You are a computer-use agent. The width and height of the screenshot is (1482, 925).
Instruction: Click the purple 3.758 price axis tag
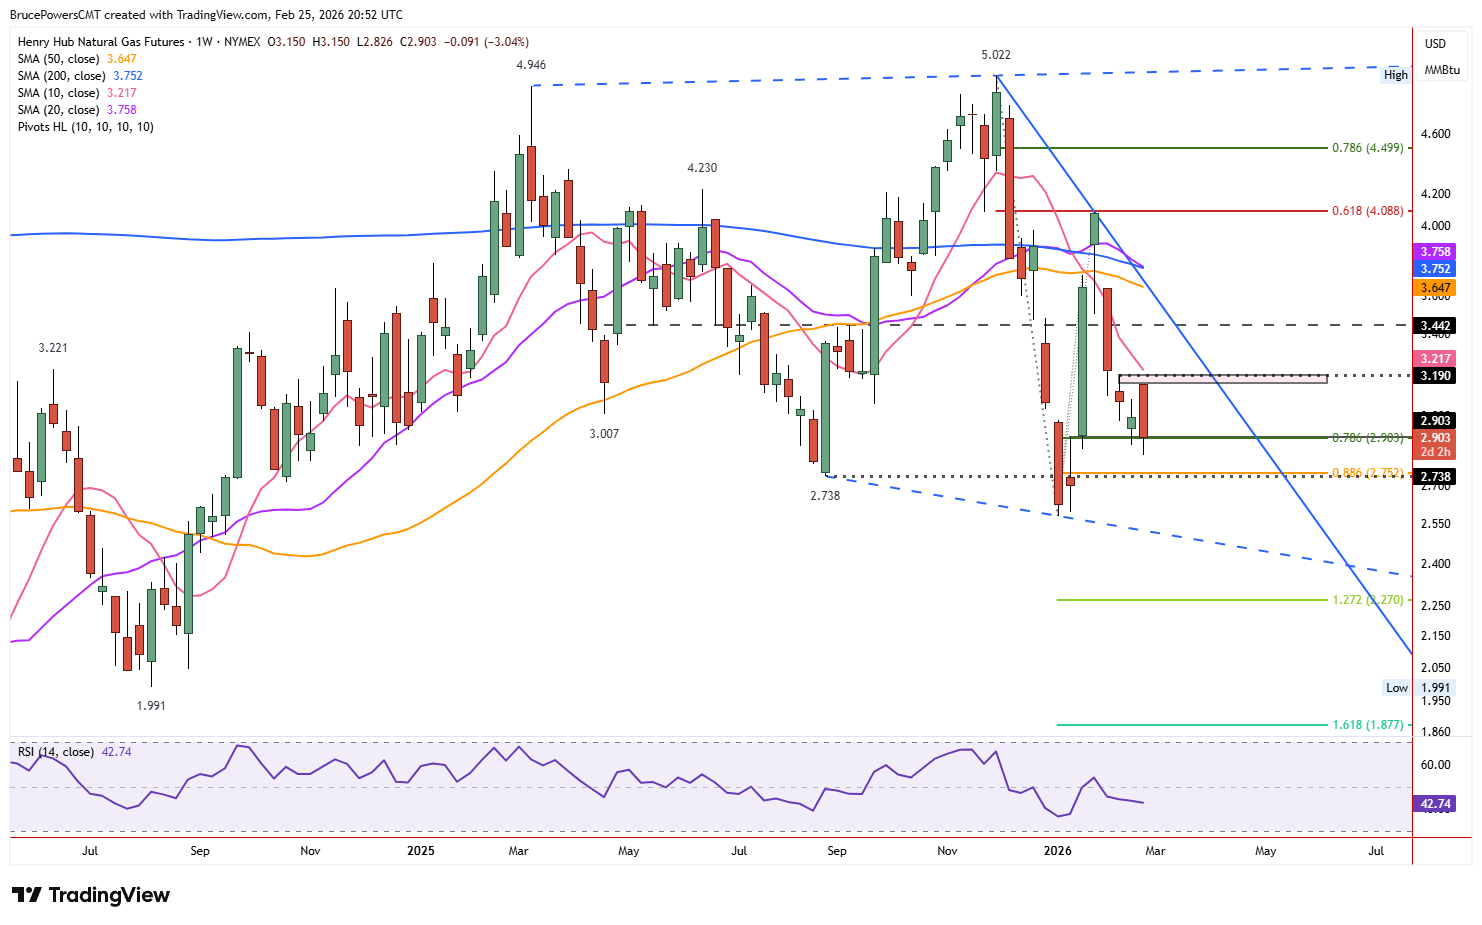click(x=1435, y=252)
